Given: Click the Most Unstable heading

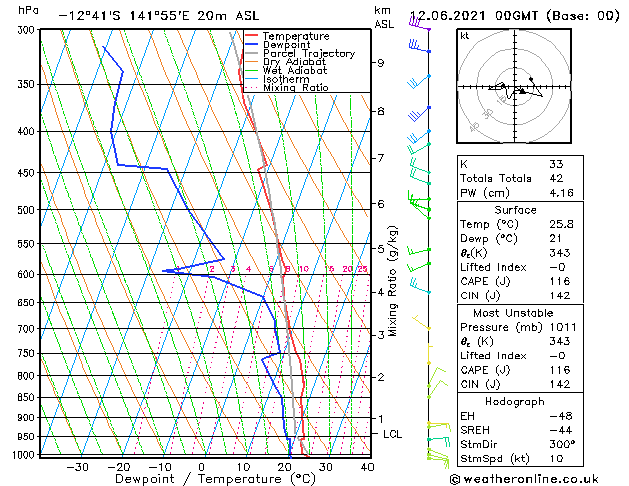Looking at the screenshot, I should (x=513, y=313).
